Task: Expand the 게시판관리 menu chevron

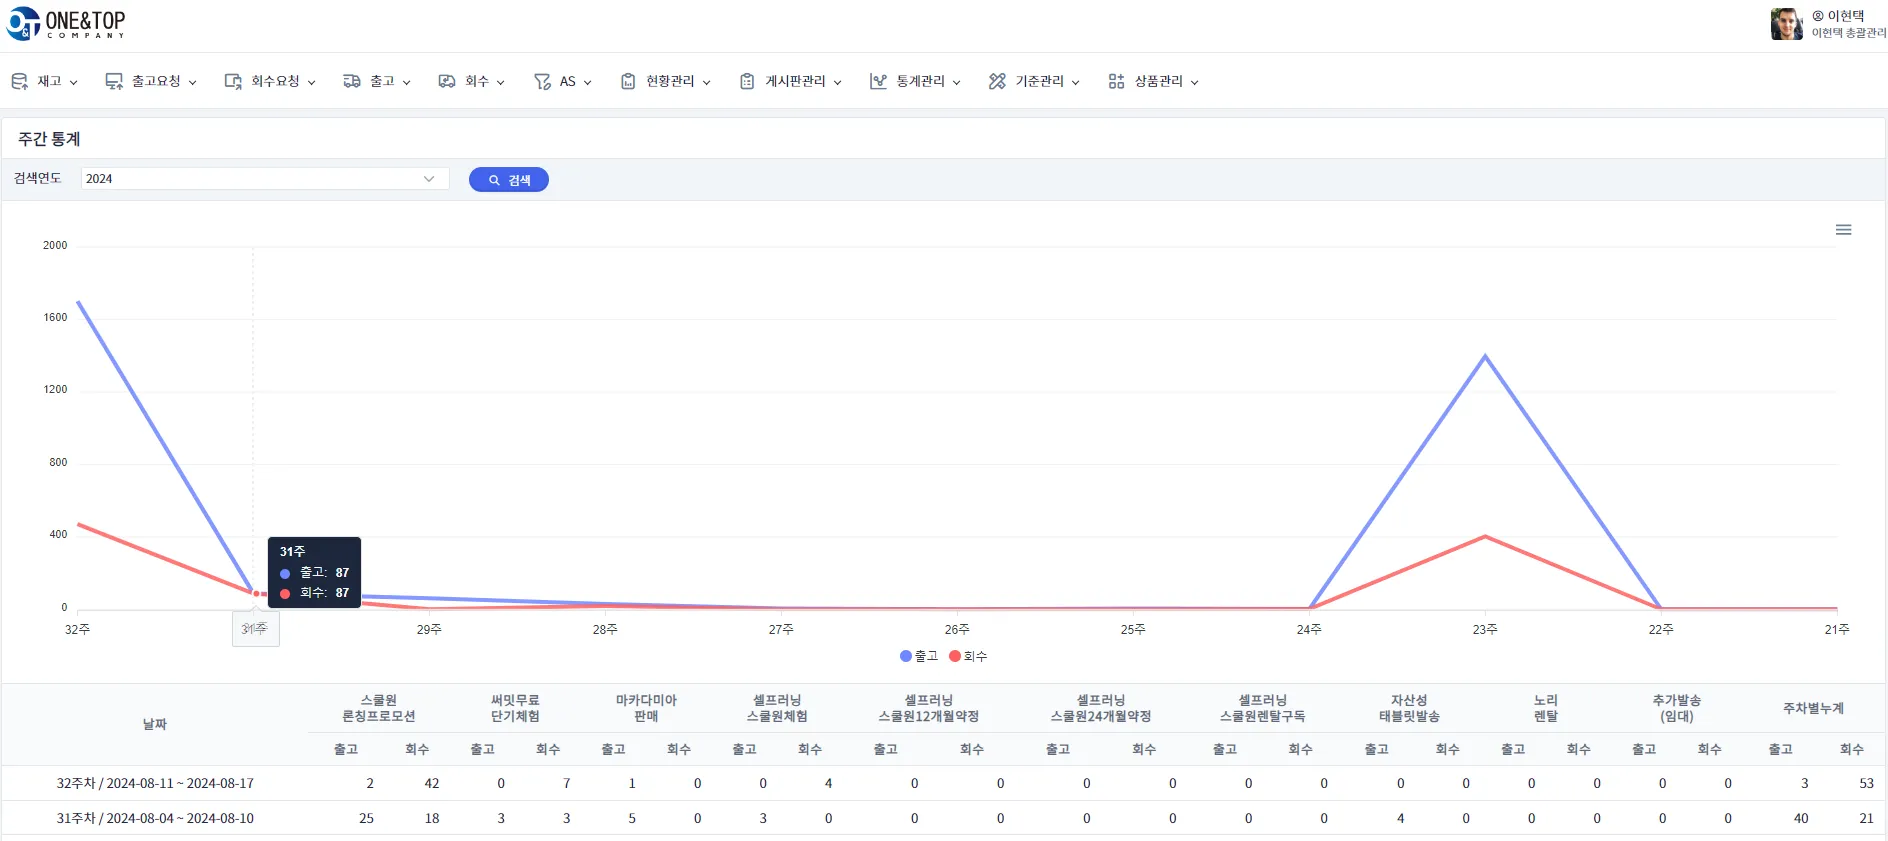Action: (x=837, y=82)
